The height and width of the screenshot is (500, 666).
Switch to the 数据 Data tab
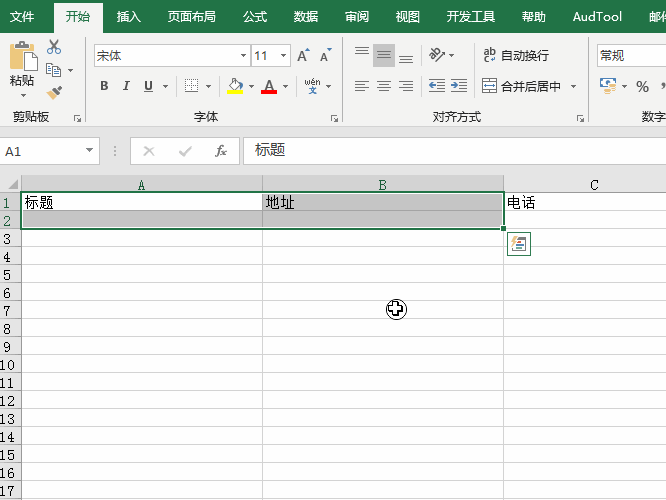(x=306, y=17)
